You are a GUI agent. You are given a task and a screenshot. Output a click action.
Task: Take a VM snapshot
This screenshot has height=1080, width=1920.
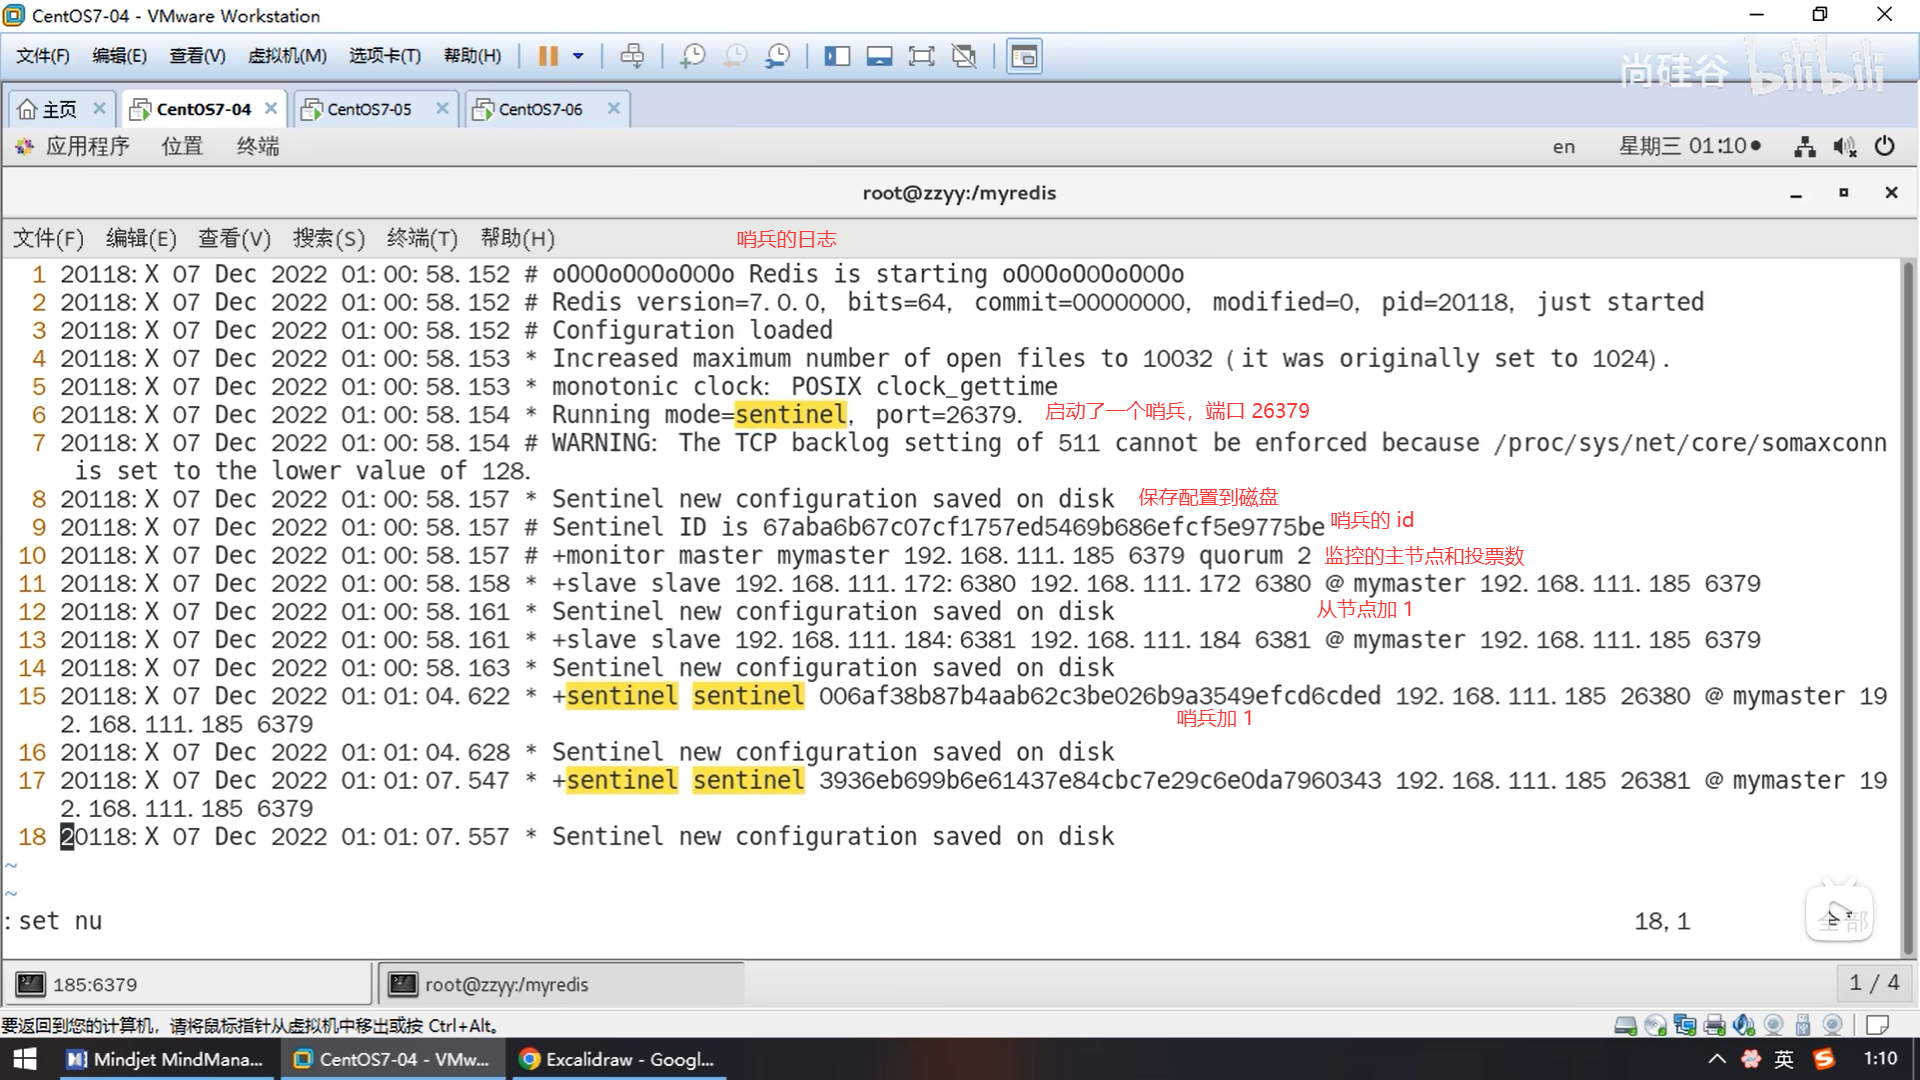[x=692, y=56]
